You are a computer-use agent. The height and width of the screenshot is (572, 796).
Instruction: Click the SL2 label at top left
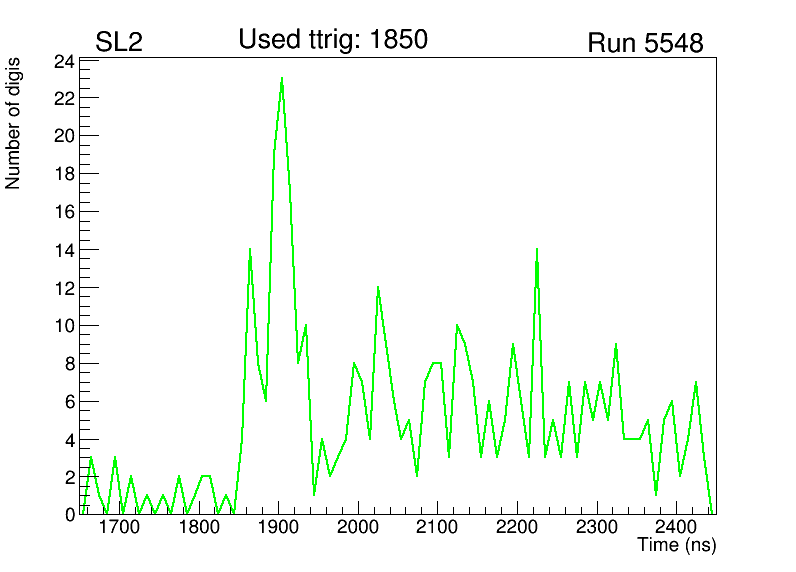(x=119, y=43)
